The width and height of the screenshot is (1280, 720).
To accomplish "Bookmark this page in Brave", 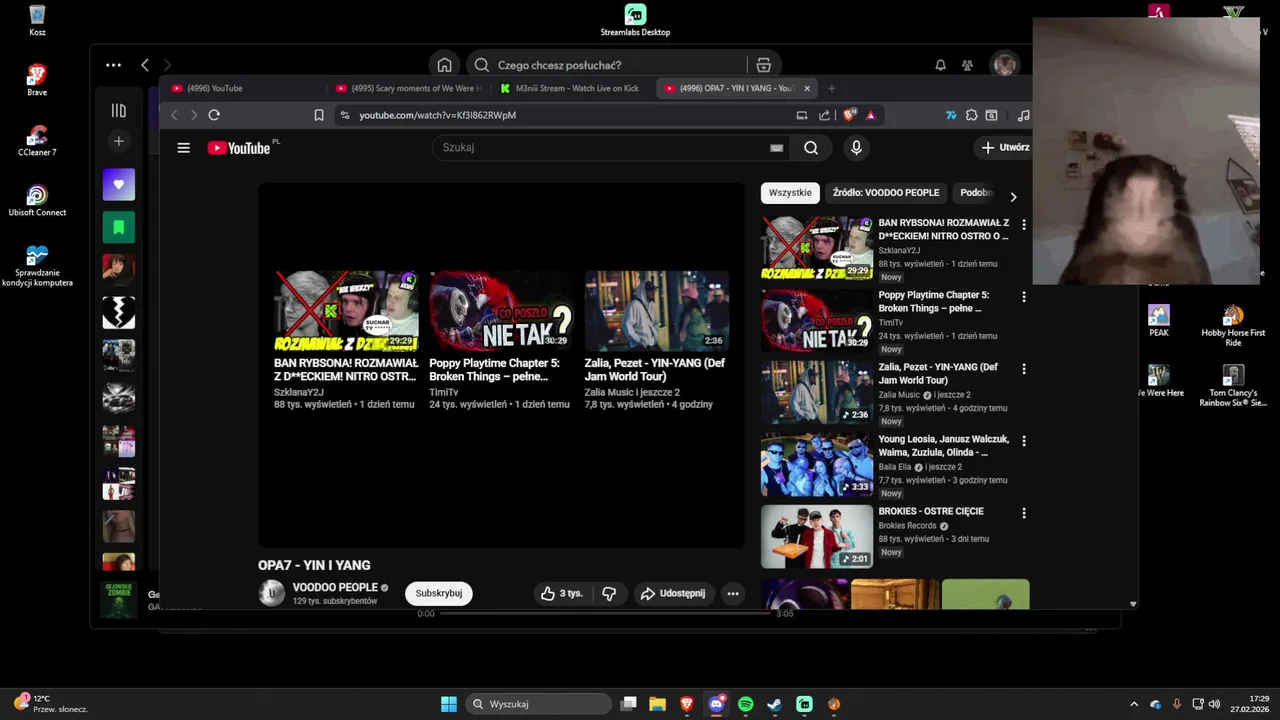I will [319, 115].
